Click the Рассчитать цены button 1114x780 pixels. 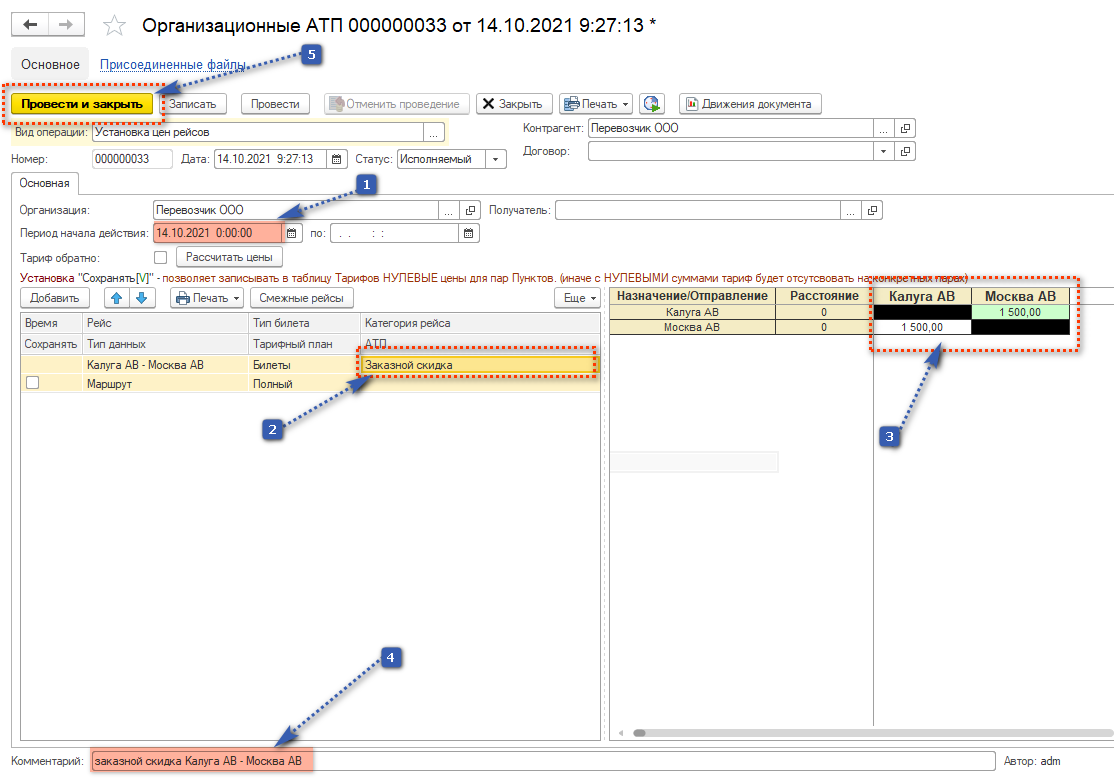pos(229,257)
